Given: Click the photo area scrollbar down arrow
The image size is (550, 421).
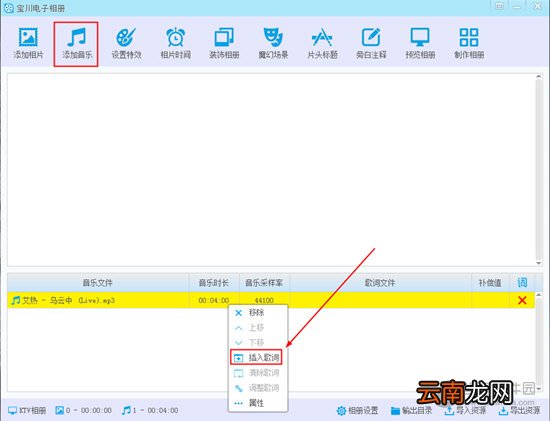Looking at the screenshot, I should pyautogui.click(x=539, y=263).
